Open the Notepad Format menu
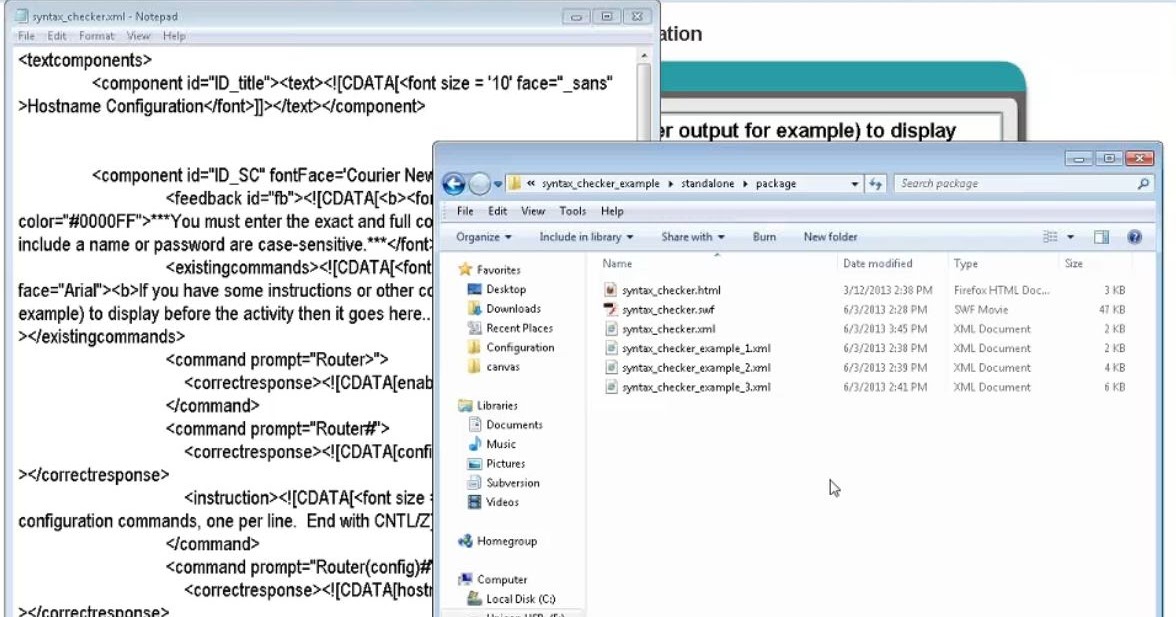Viewport: 1176px width, 617px height. 97,36
